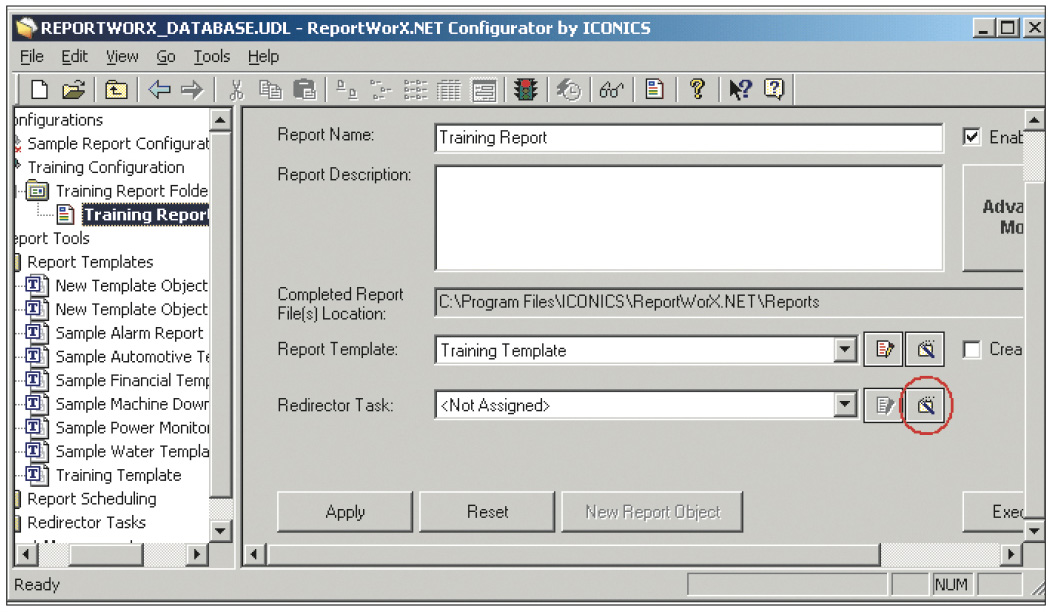Click tree pane scroll-up arrow

[x=221, y=121]
